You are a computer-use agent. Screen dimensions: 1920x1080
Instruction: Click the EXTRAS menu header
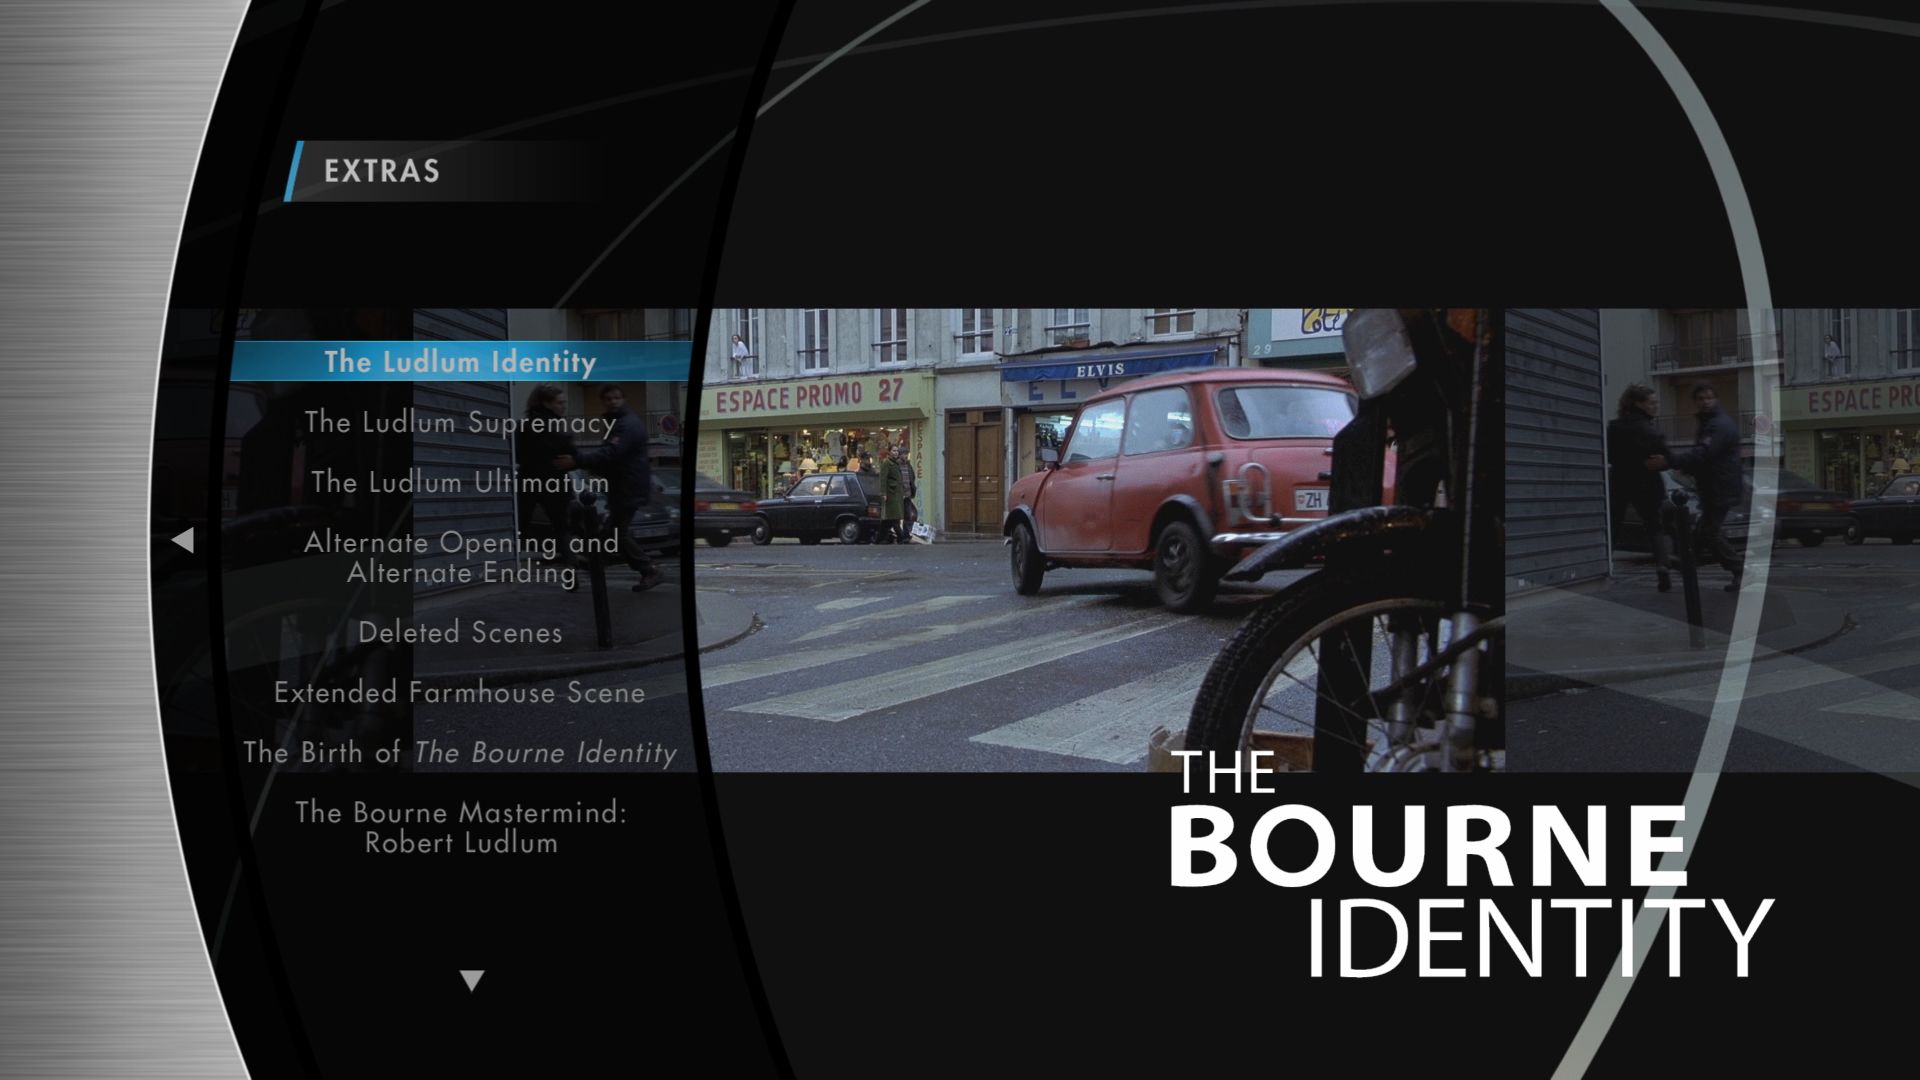tap(382, 171)
